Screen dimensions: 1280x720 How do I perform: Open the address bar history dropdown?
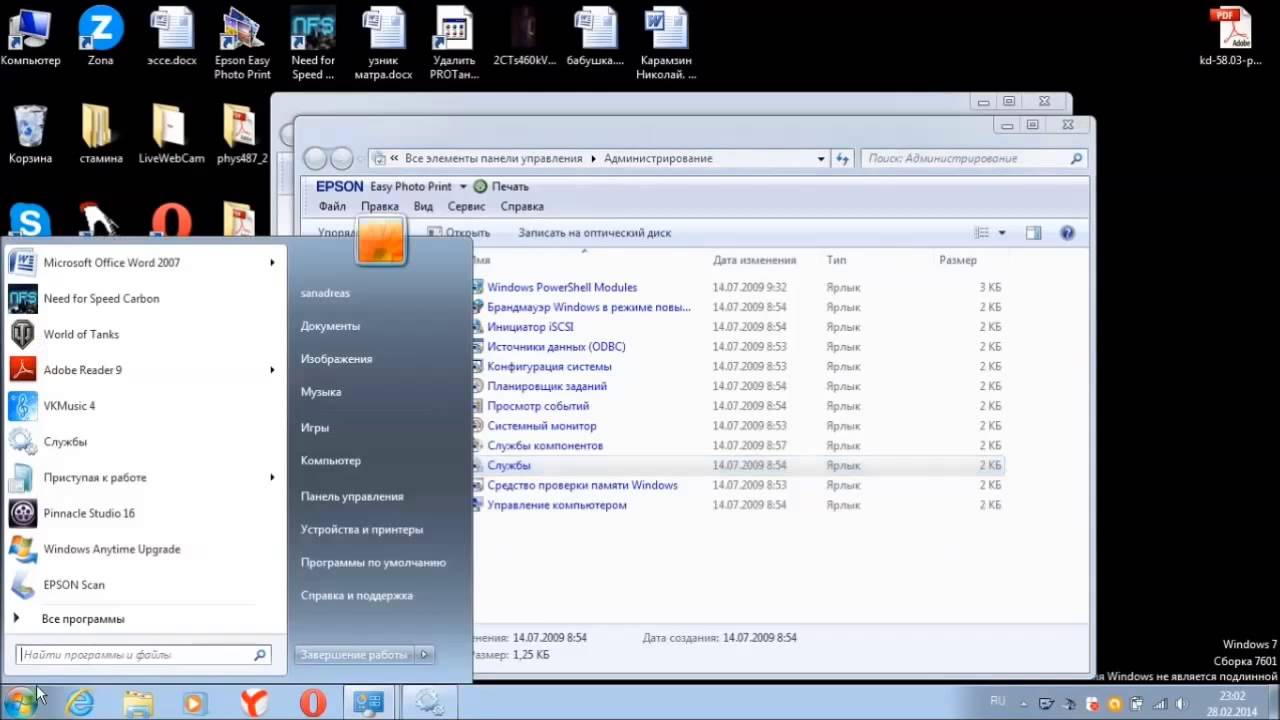pos(821,159)
